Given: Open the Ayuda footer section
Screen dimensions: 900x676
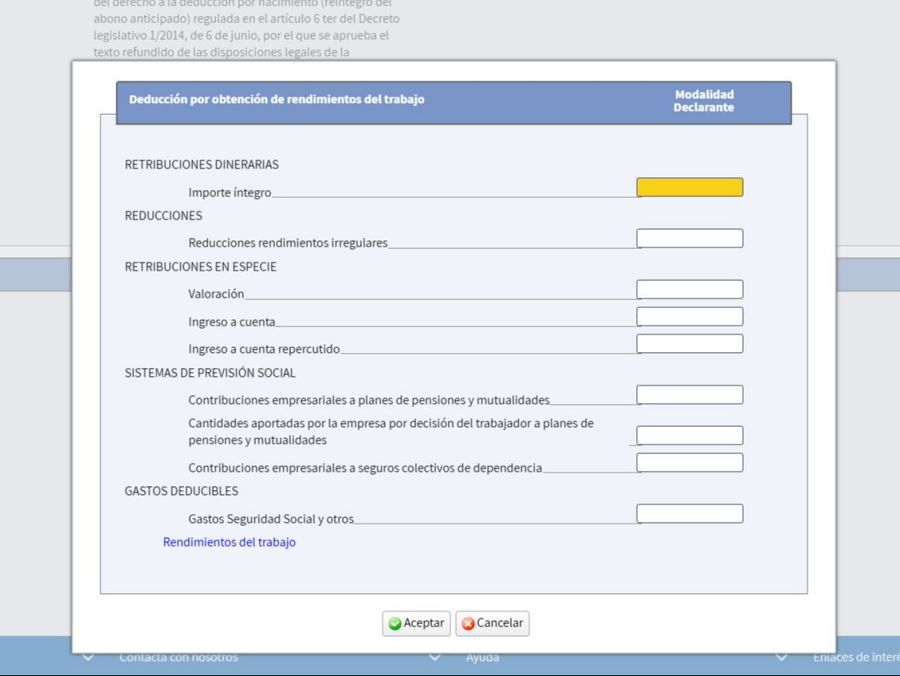Looking at the screenshot, I should [482, 658].
